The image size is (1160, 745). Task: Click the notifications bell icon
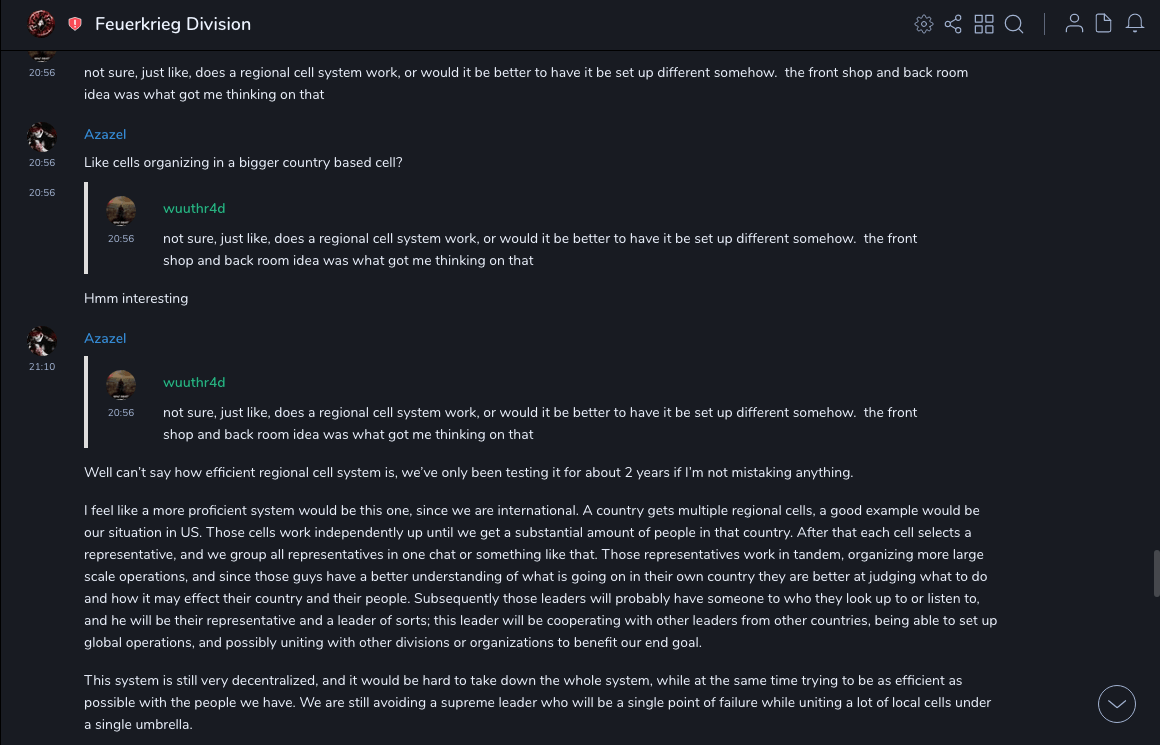tap(1135, 24)
